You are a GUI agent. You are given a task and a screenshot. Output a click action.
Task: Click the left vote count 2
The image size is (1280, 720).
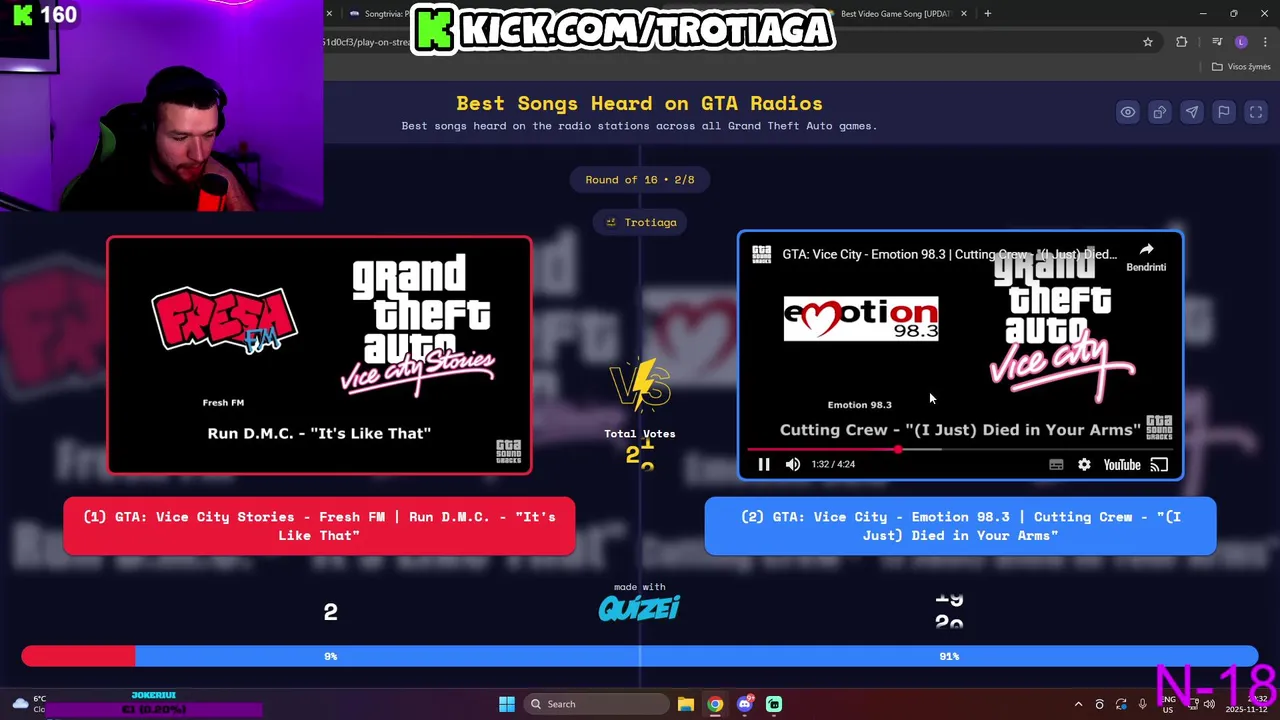point(331,612)
